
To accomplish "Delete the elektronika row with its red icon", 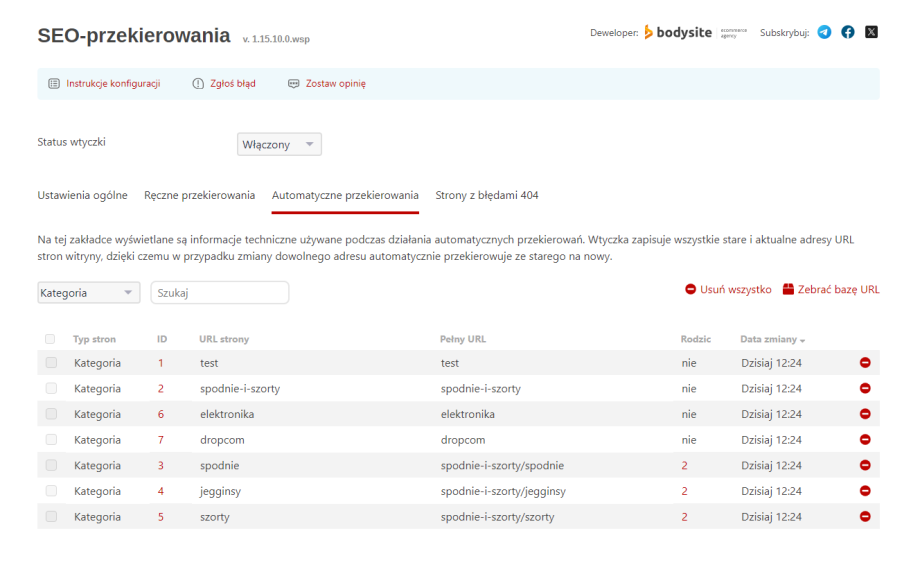I will tap(865, 414).
